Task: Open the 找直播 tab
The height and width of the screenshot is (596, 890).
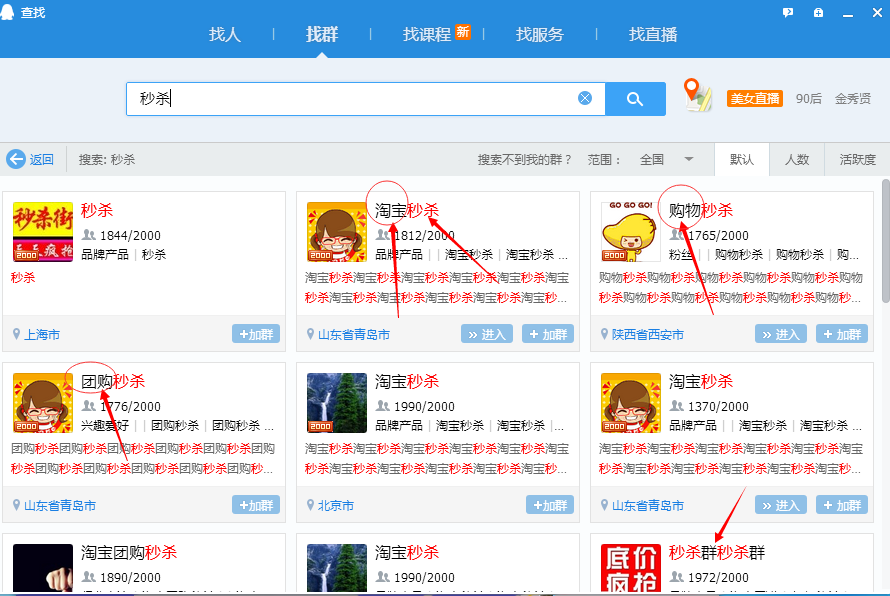Action: click(653, 35)
